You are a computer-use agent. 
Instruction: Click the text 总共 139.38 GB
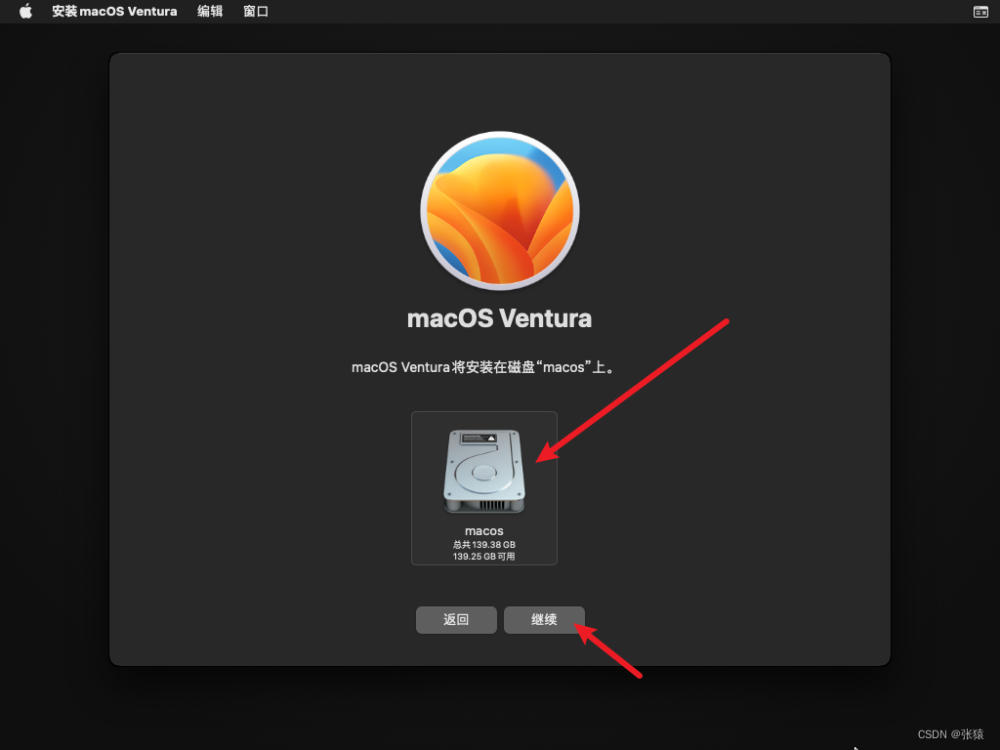click(484, 545)
